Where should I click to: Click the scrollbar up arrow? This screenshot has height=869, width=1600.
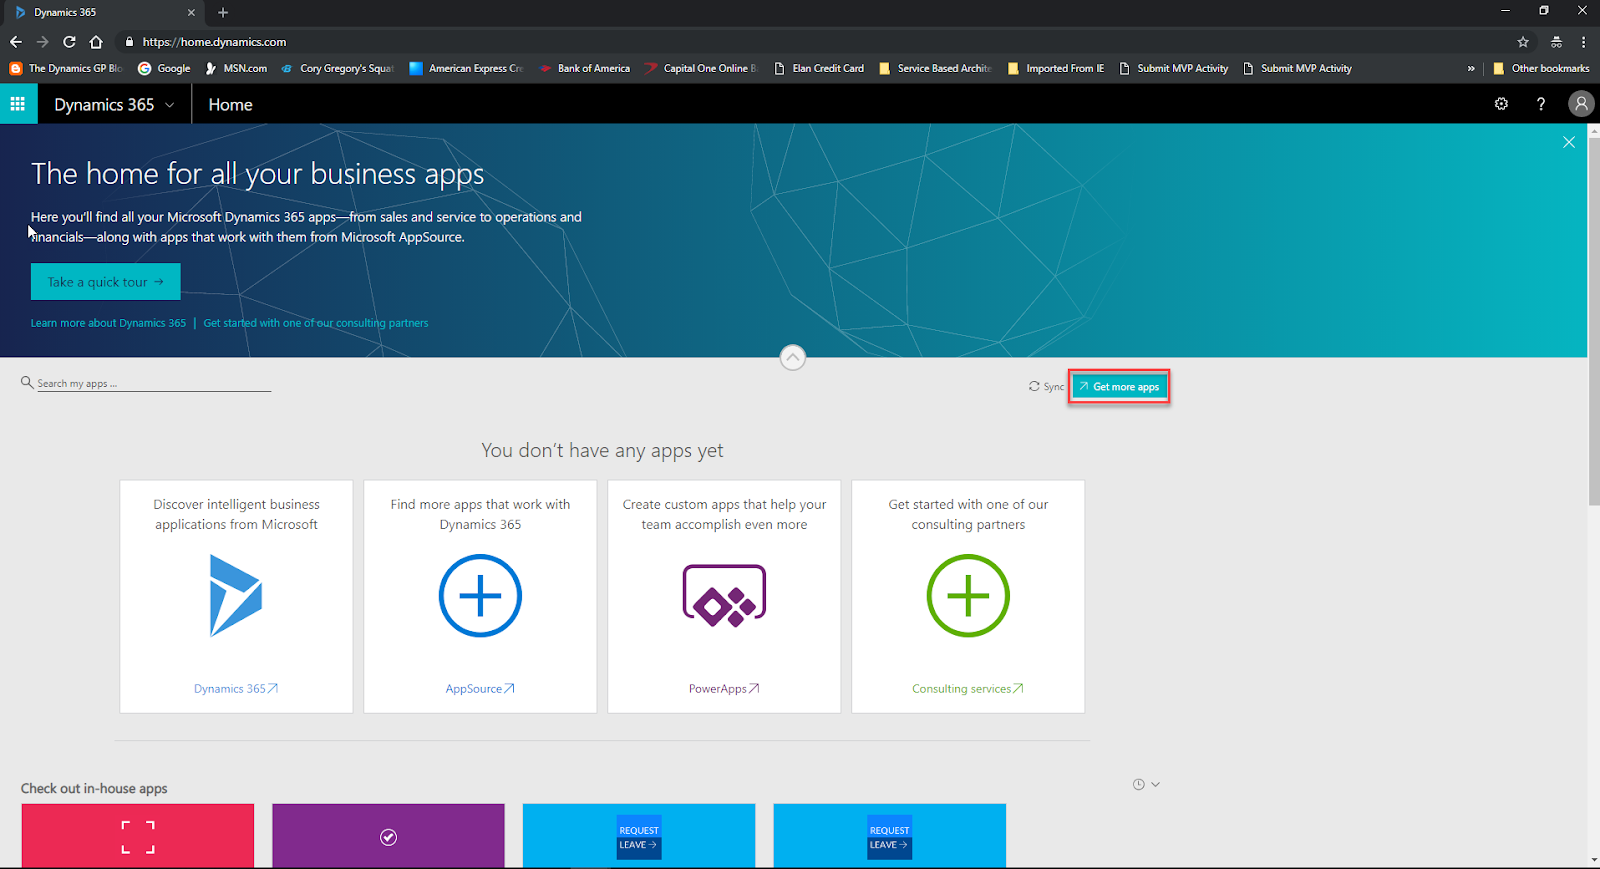[x=1594, y=130]
